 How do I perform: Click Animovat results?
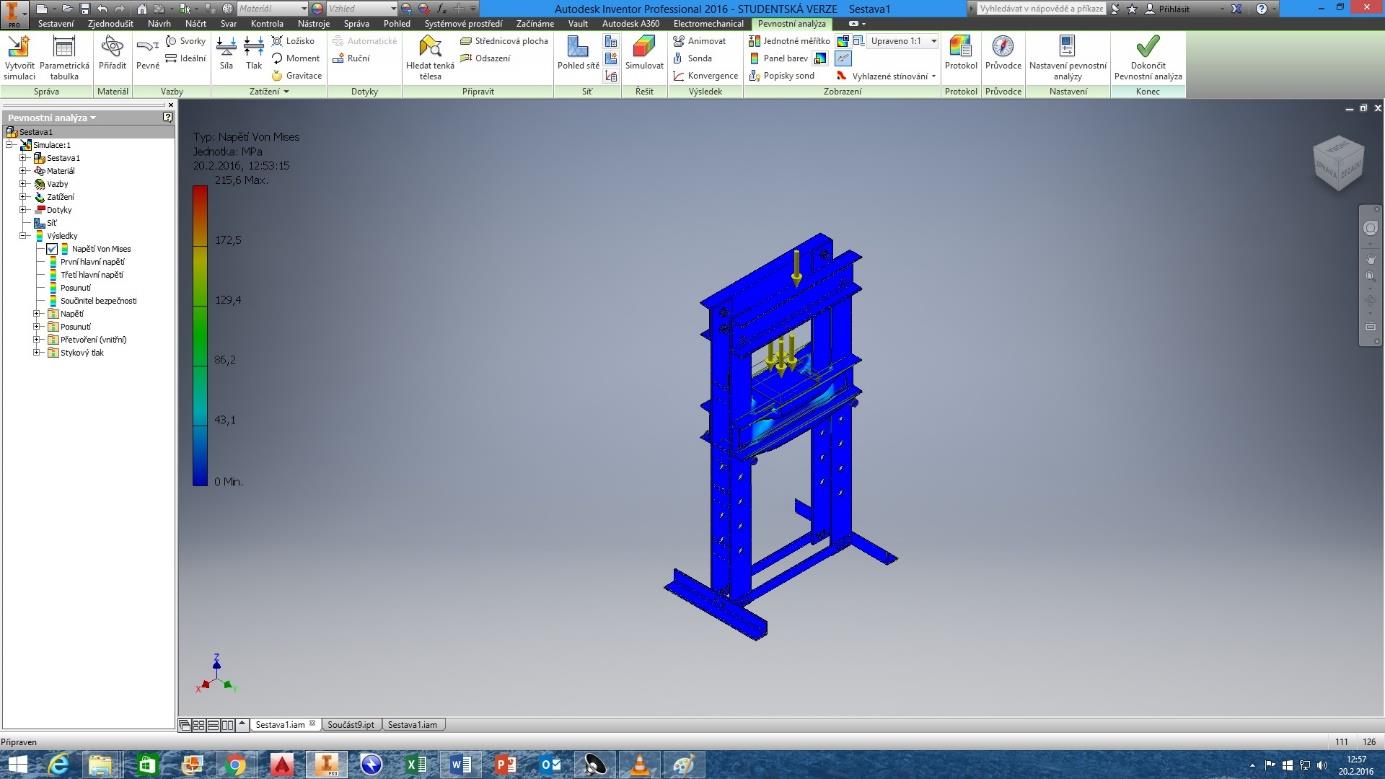click(700, 41)
